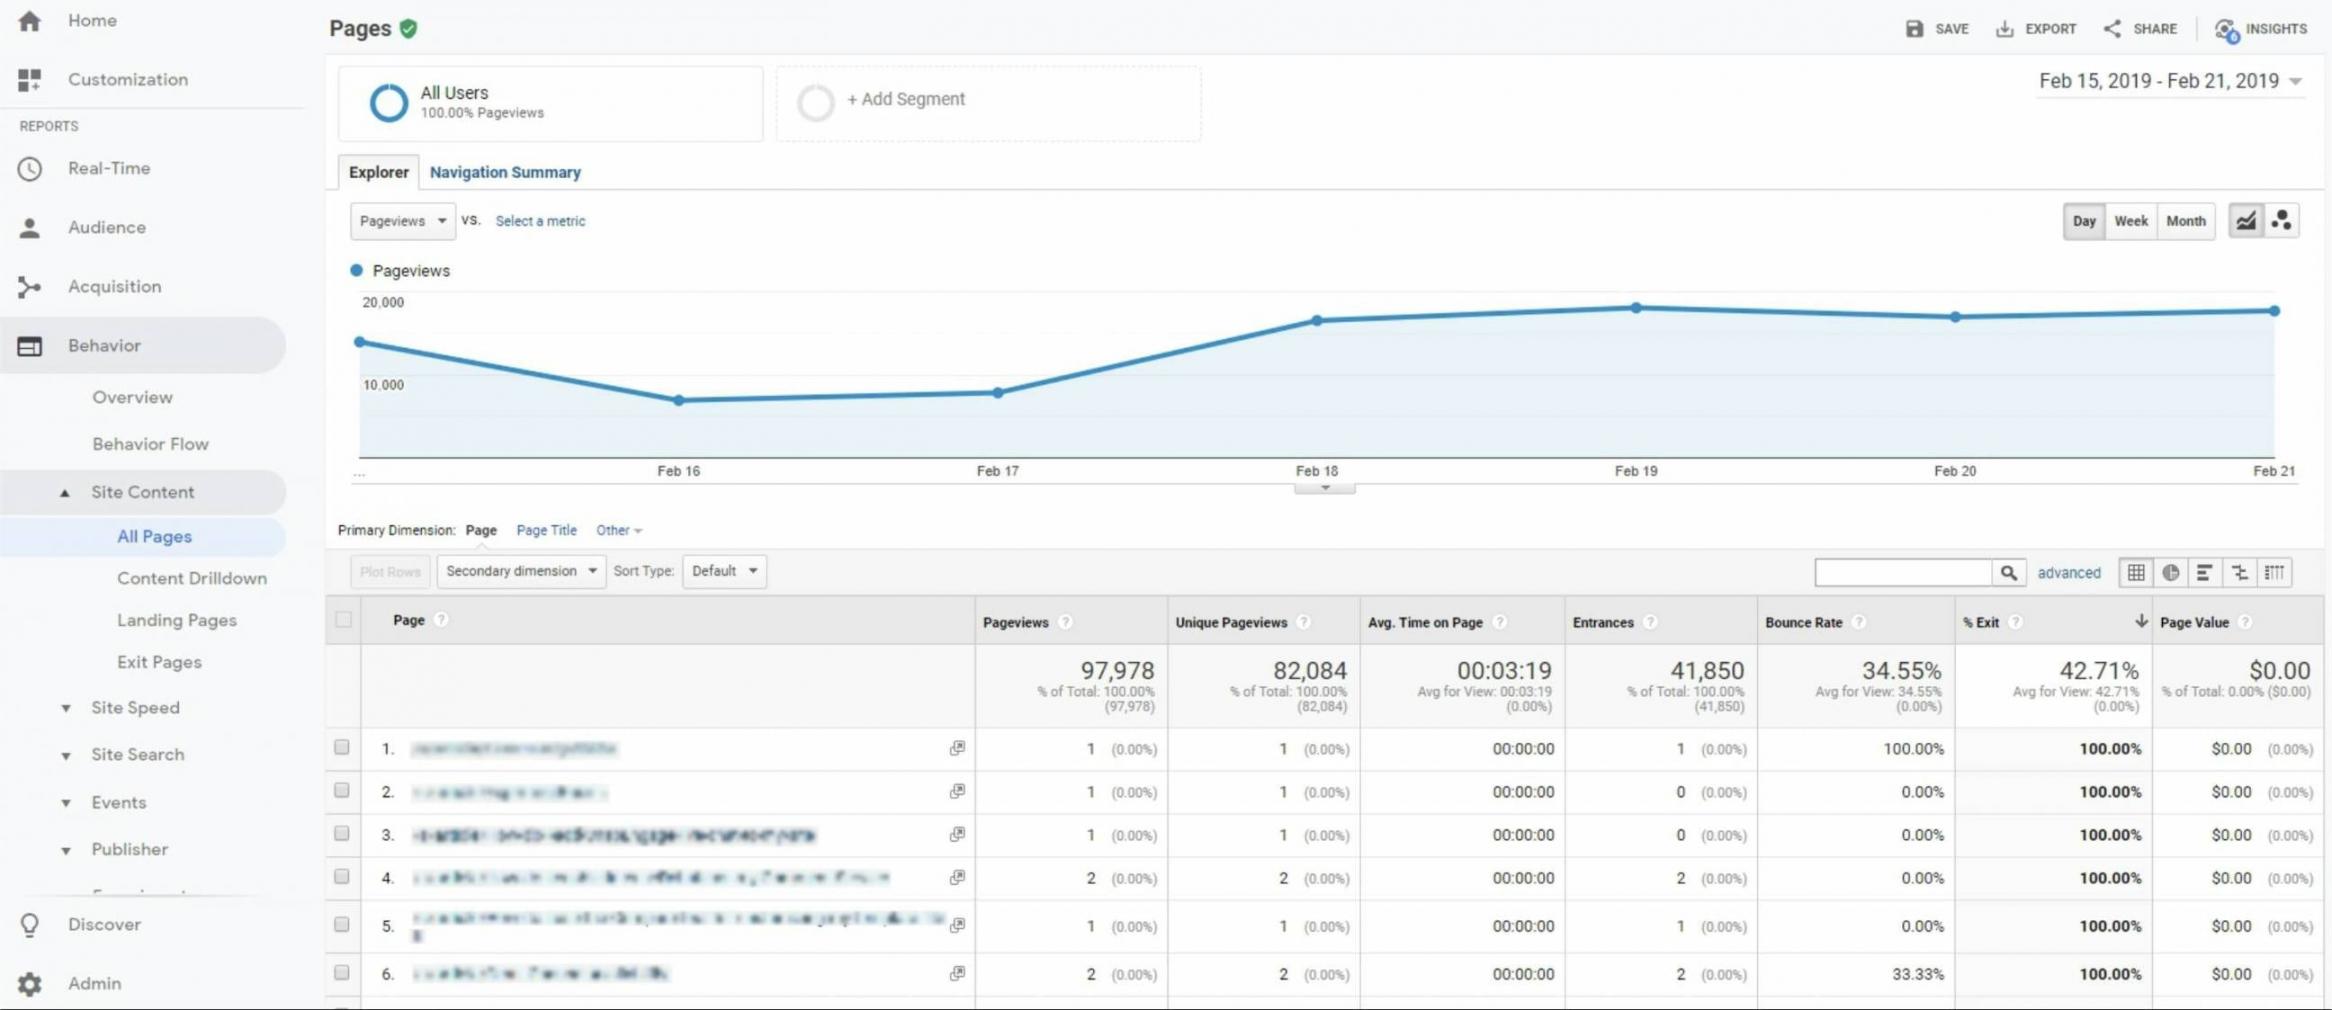The image size is (2332, 1010).
Task: Click the table search magnifier icon
Action: pyautogui.click(x=2008, y=573)
